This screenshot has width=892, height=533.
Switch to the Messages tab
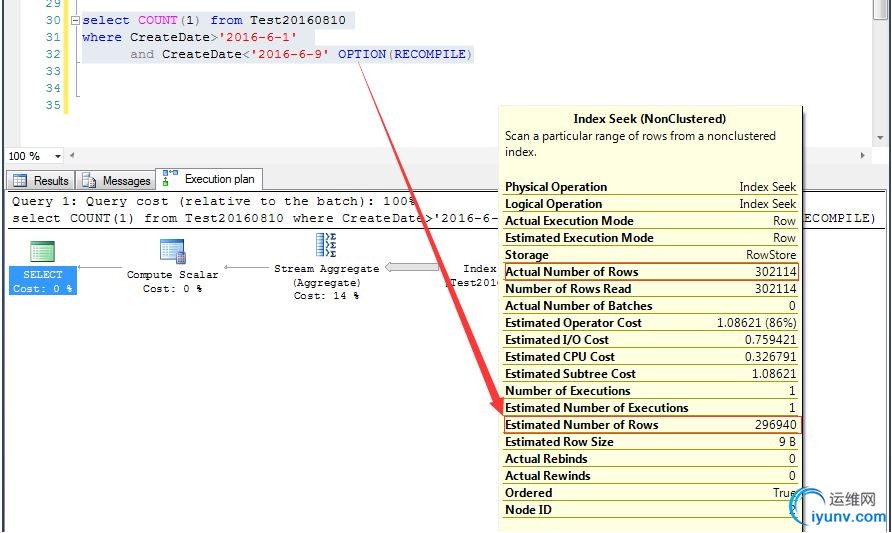point(116,180)
